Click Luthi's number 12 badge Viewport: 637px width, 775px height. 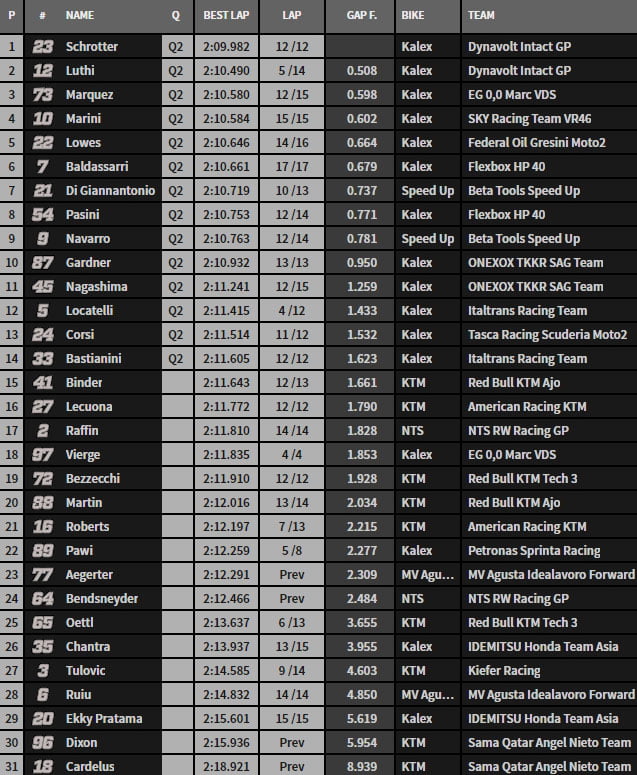click(x=42, y=71)
